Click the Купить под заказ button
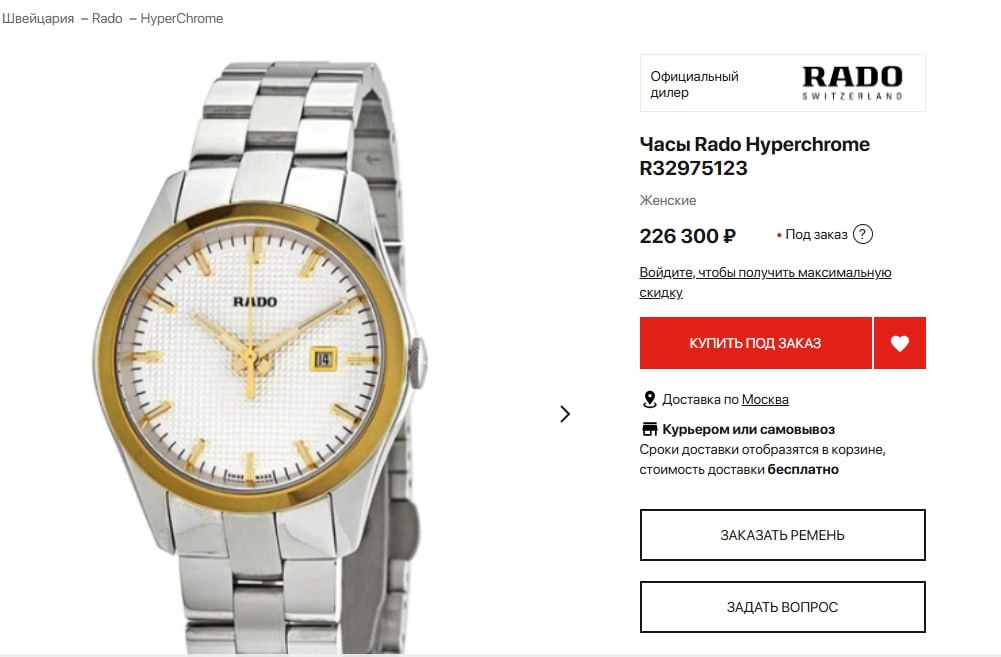 755,343
